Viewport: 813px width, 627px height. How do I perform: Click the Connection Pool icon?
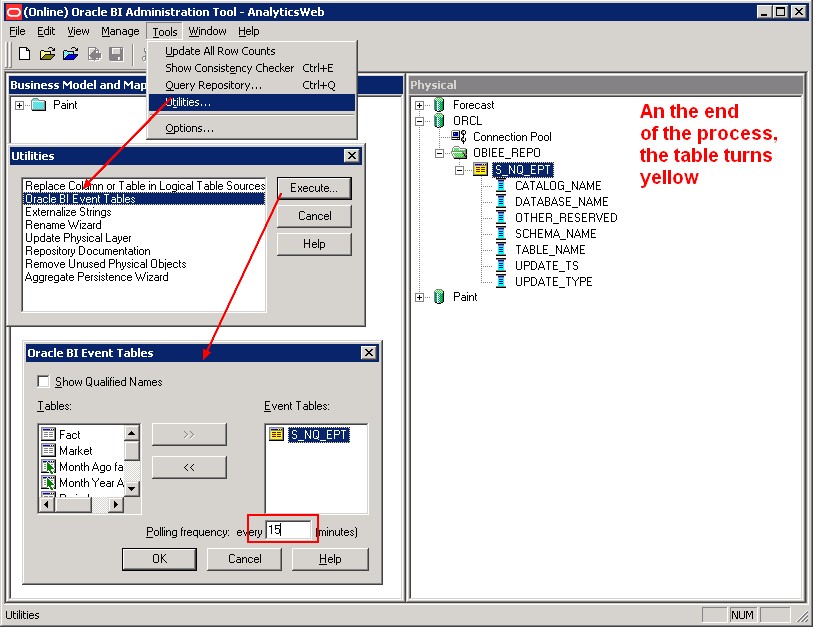coord(459,136)
